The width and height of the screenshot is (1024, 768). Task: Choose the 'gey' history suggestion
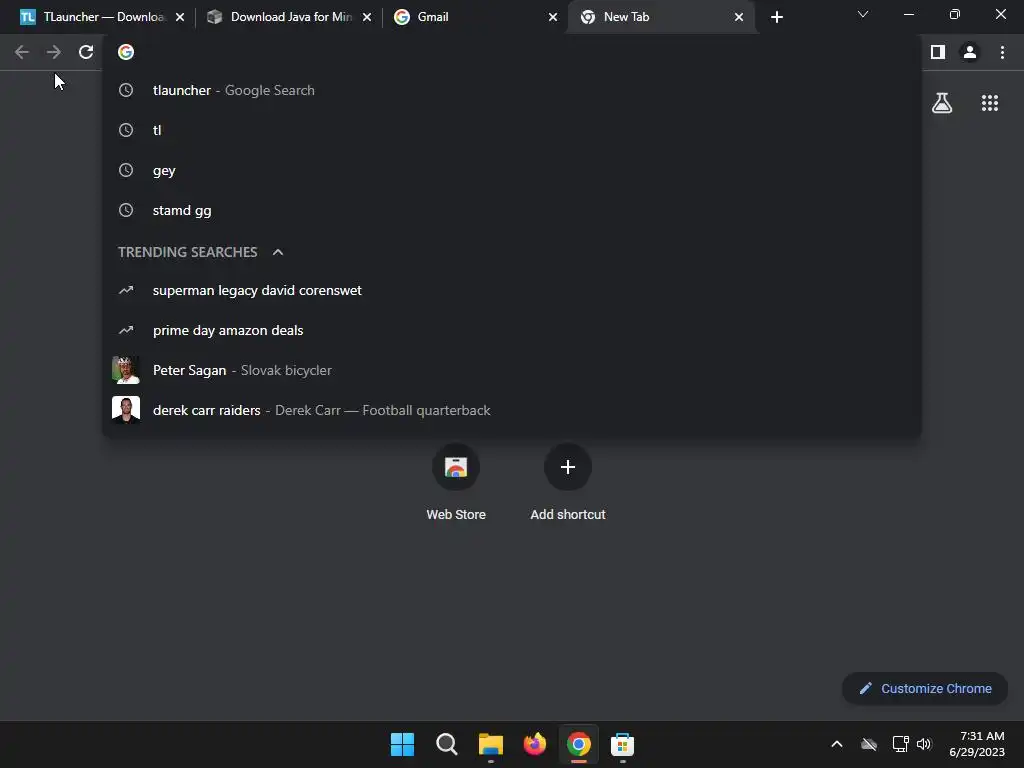(511, 170)
